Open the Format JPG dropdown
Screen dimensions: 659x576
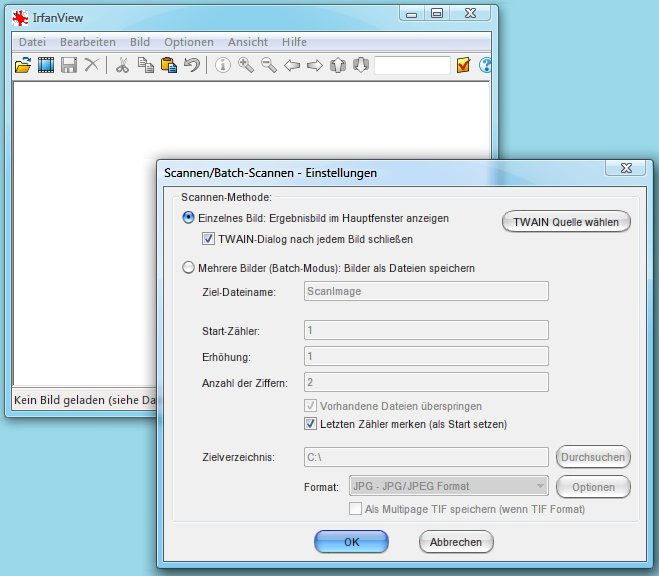448,486
